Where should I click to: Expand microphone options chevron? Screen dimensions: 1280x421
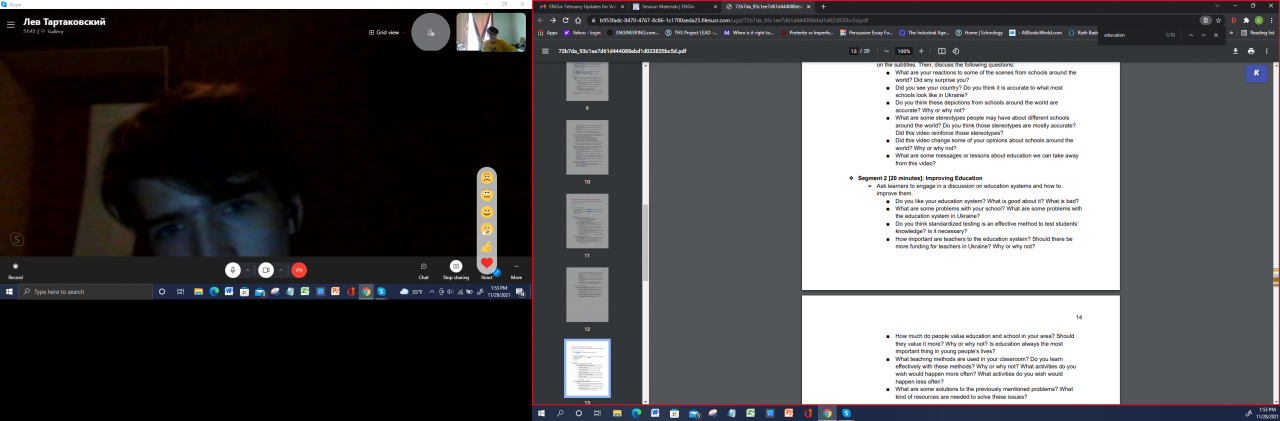point(247,270)
